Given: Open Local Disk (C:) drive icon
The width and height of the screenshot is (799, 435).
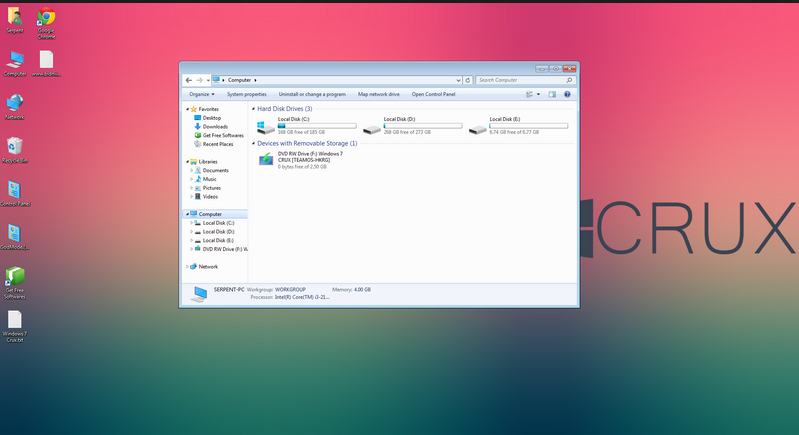Looking at the screenshot, I should 266,127.
